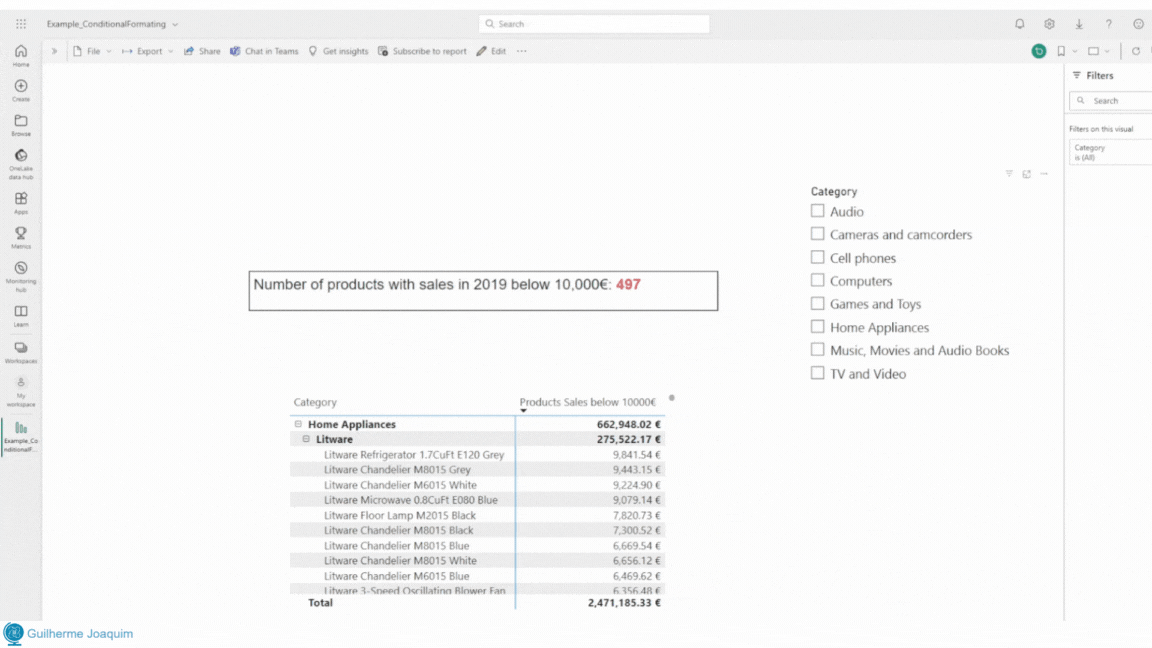1152x648 pixels.
Task: Check the Audio category checkbox
Action: coord(817,211)
